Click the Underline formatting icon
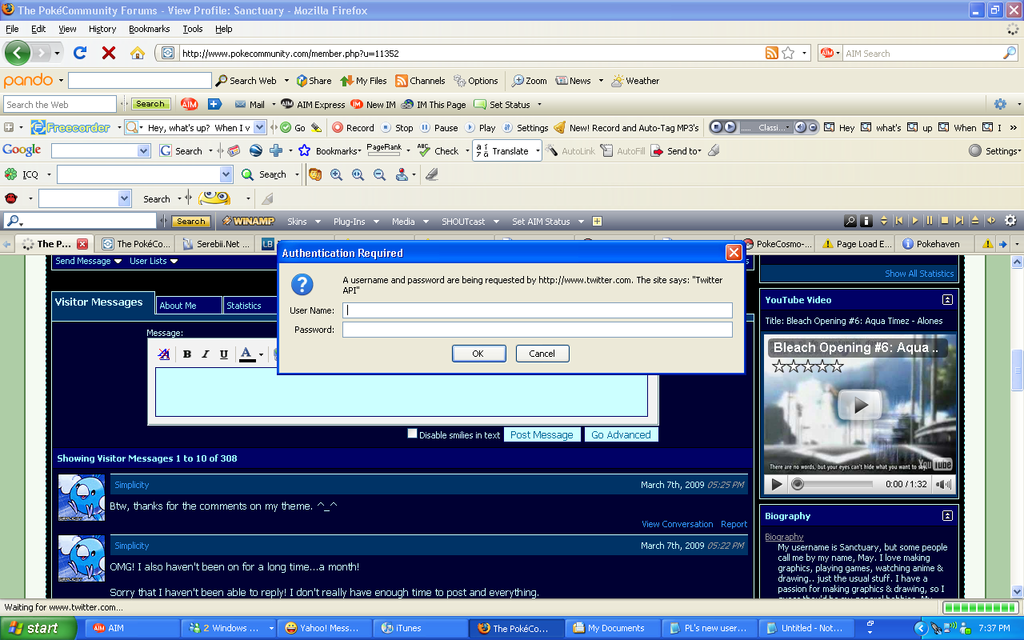Image resolution: width=1024 pixels, height=640 pixels. [223, 354]
